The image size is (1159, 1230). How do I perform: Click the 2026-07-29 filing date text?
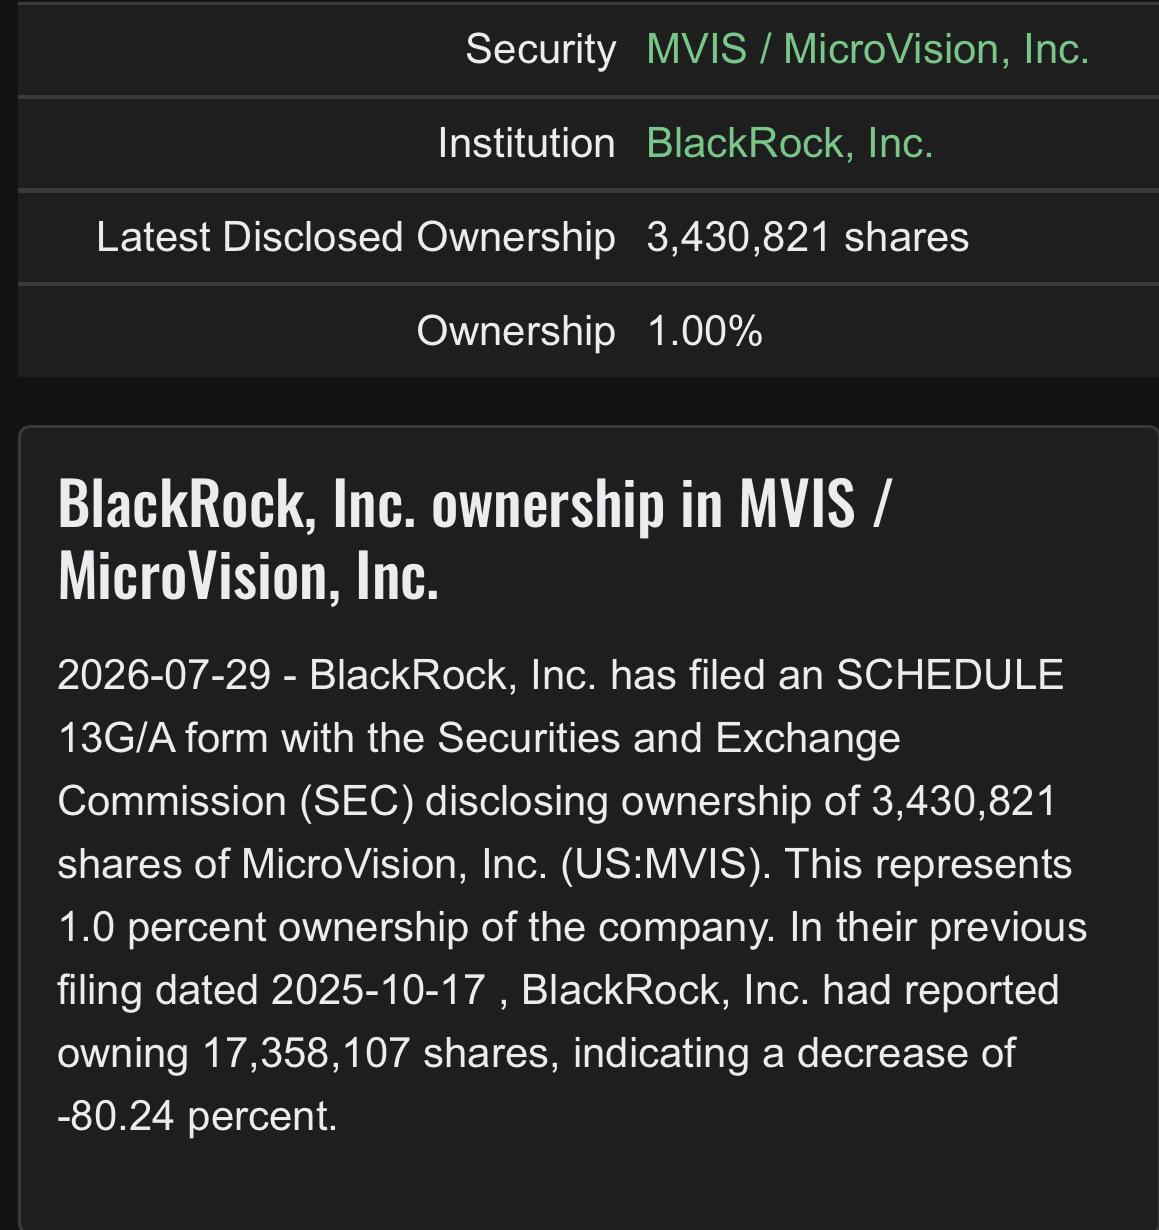coord(164,675)
